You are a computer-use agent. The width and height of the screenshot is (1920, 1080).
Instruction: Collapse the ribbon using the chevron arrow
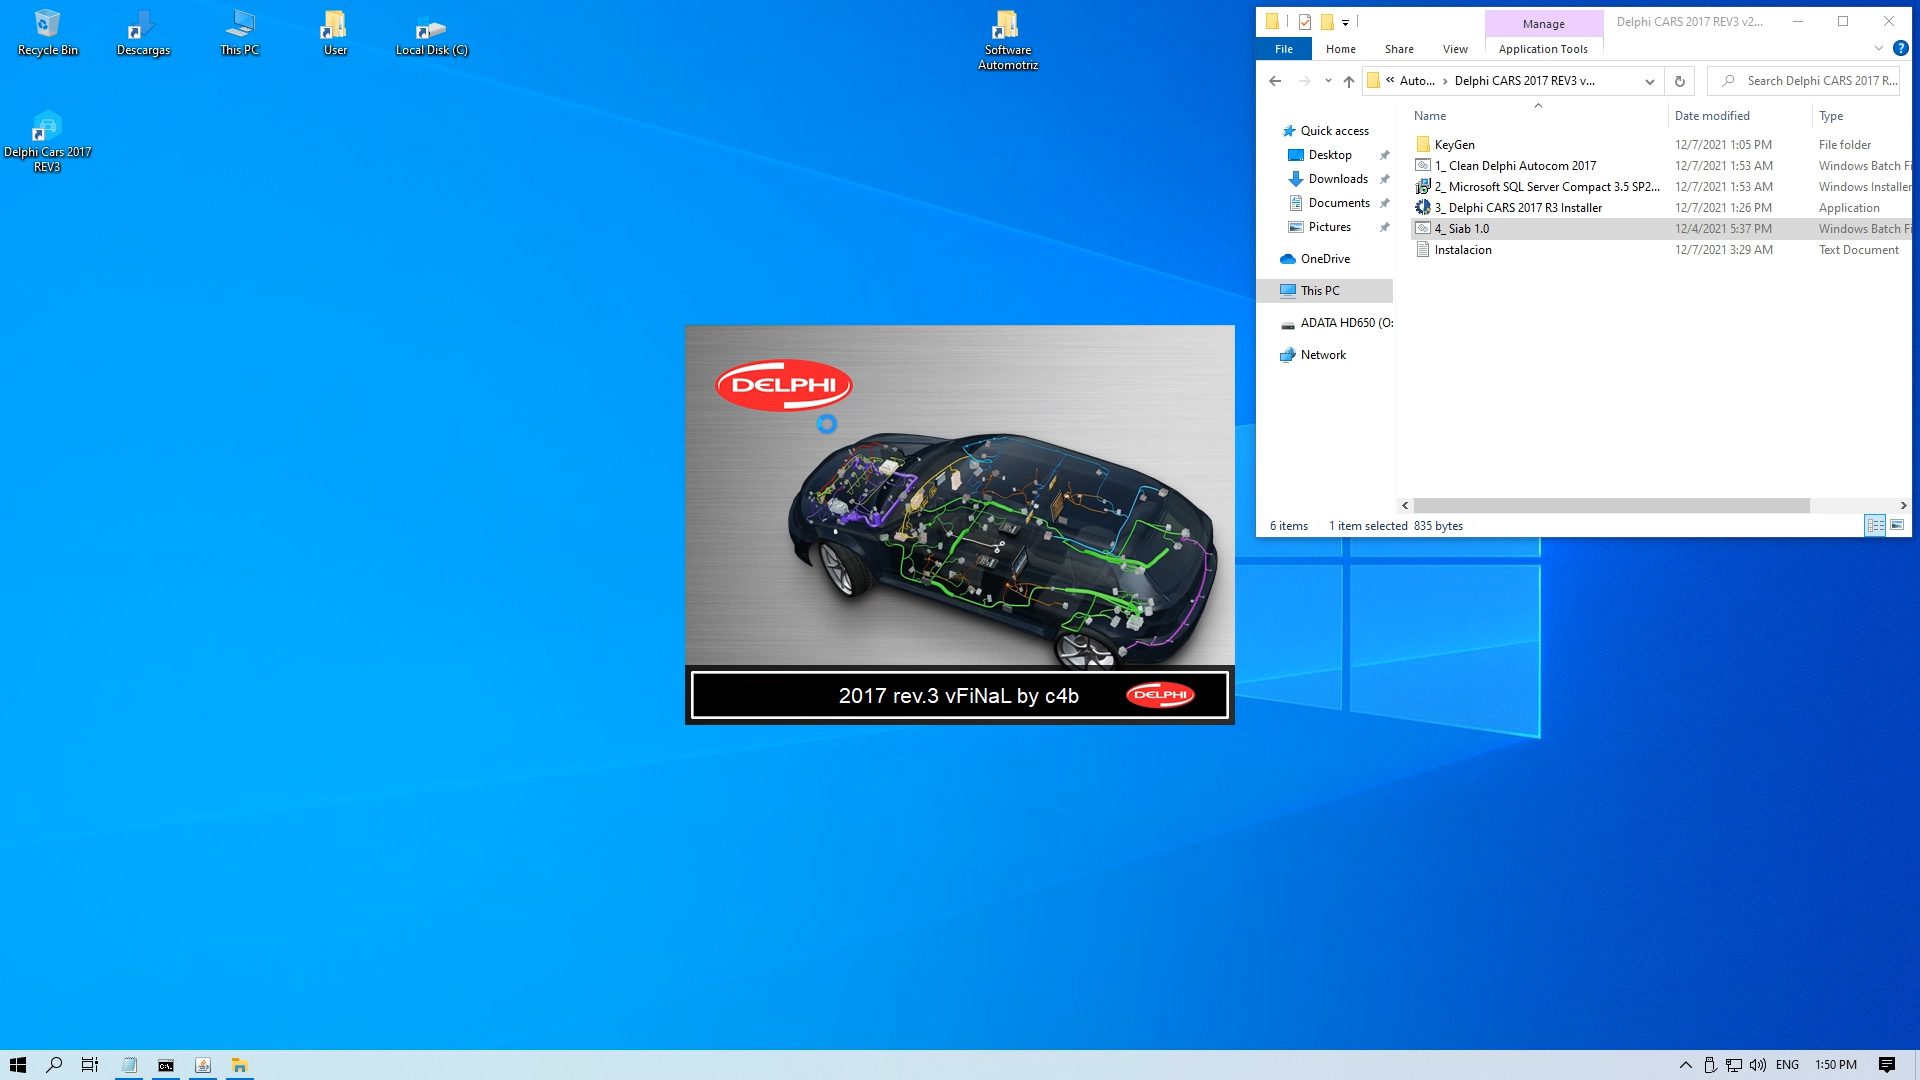[1878, 47]
